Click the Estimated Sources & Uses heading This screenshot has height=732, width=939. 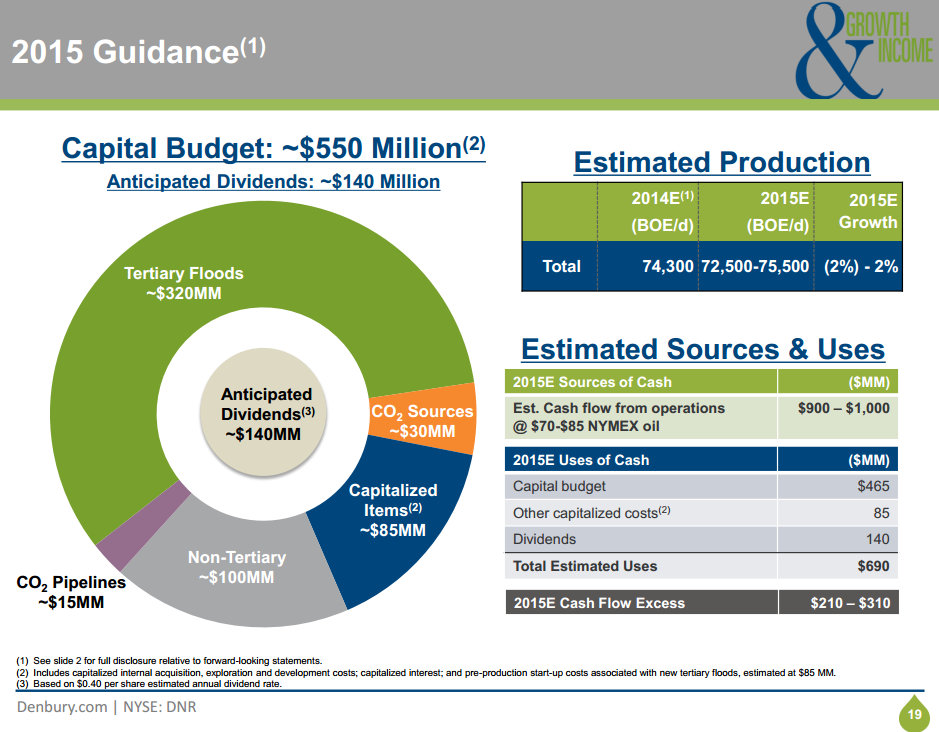pyautogui.click(x=703, y=349)
